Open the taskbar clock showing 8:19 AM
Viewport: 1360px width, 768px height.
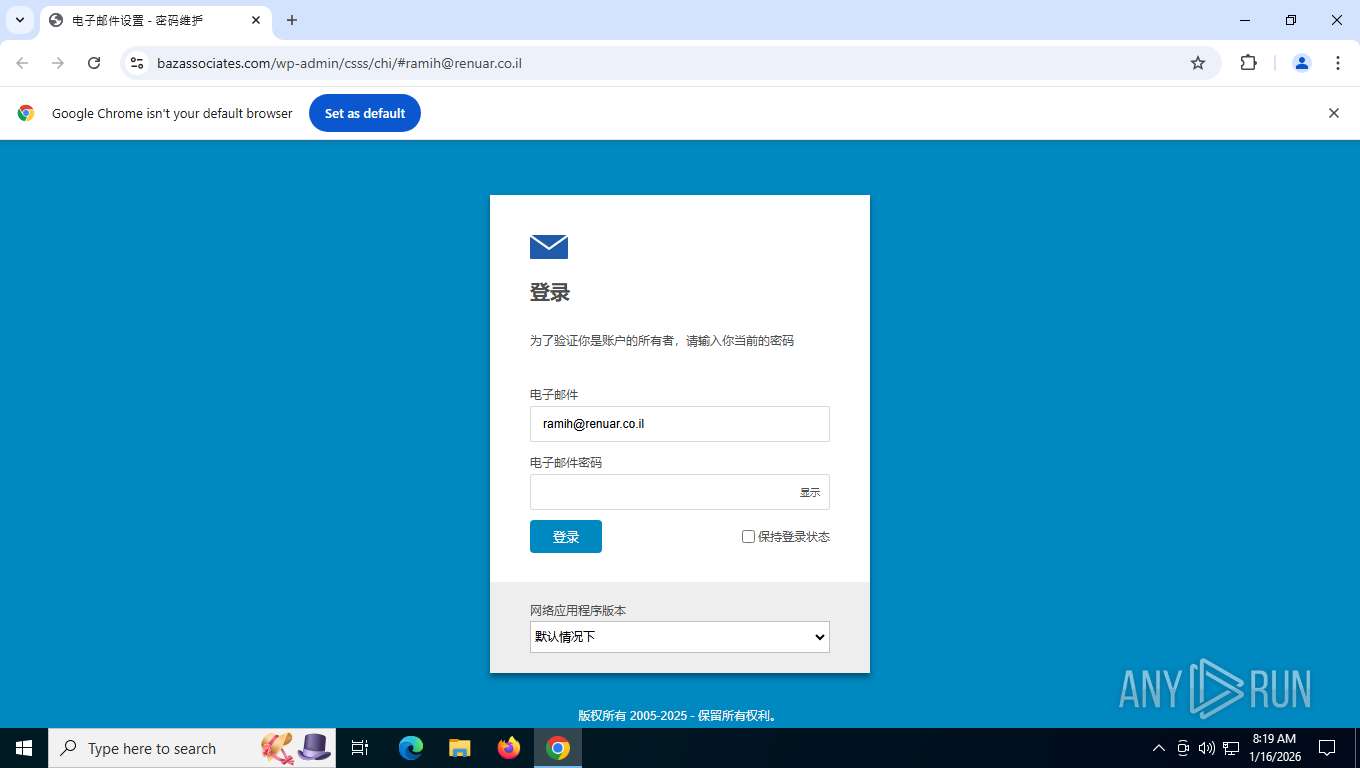1274,748
